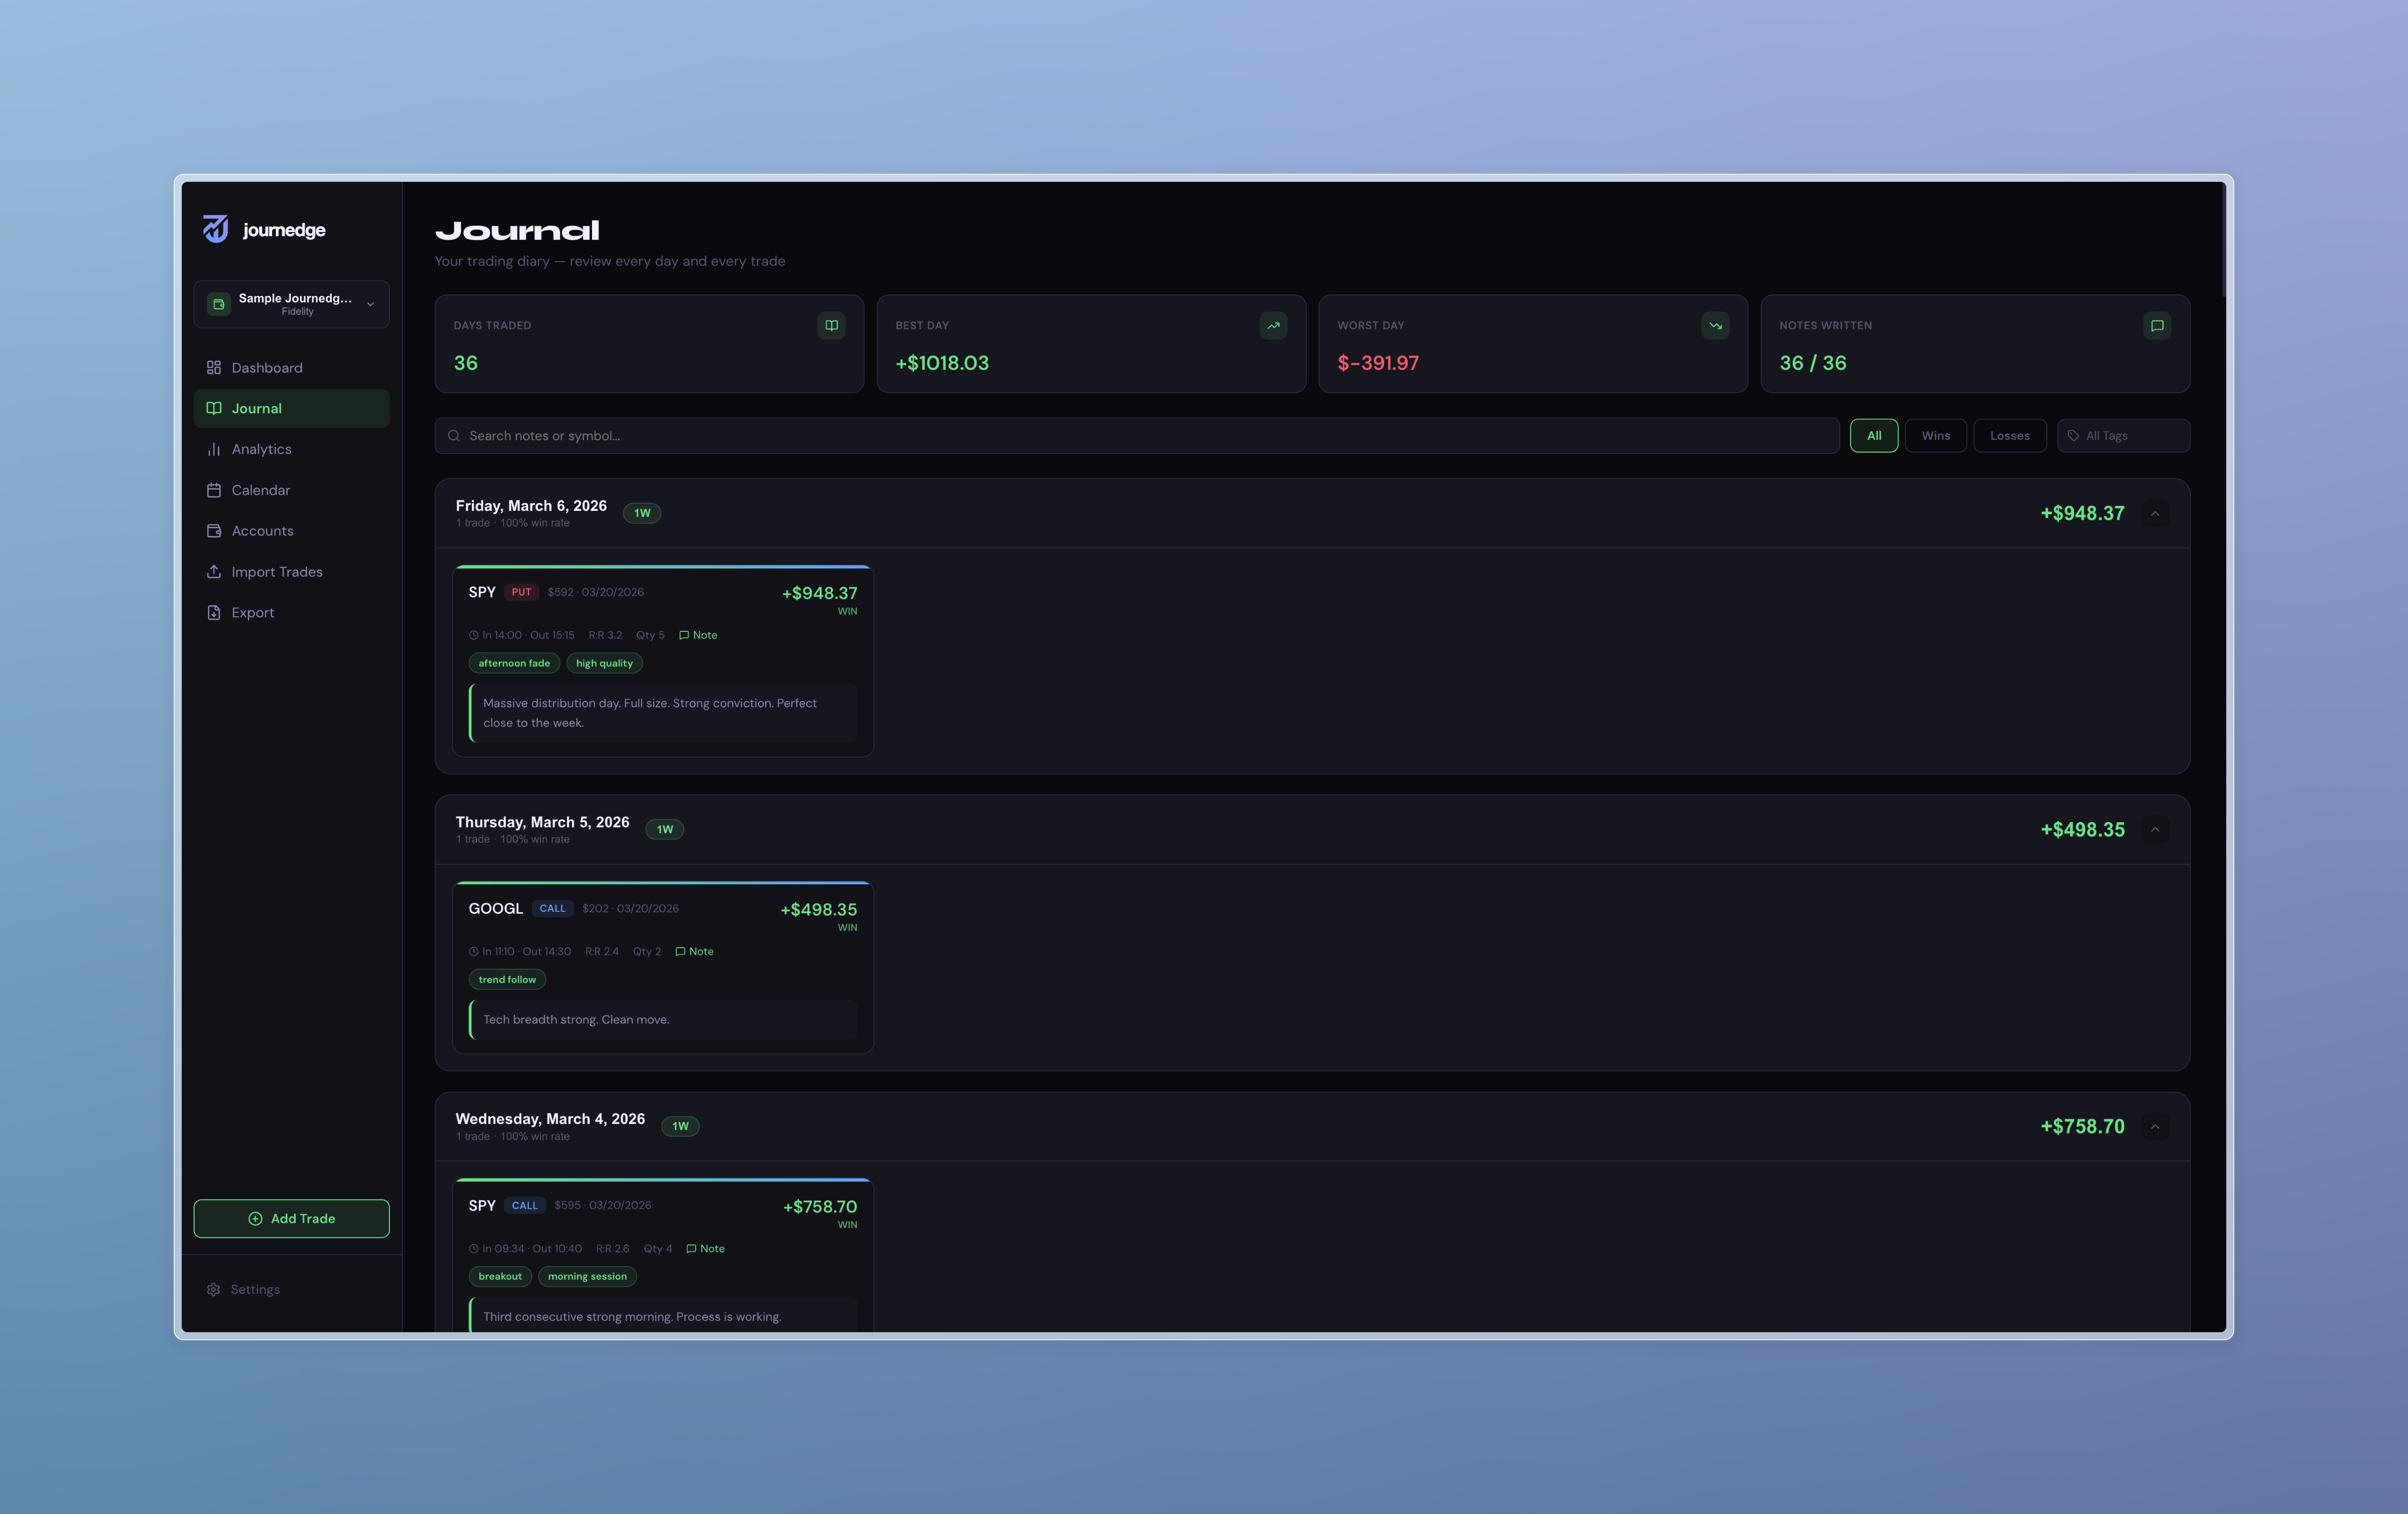This screenshot has width=2408, height=1514.
Task: Click the Calendar icon in sidebar
Action: pyautogui.click(x=214, y=490)
